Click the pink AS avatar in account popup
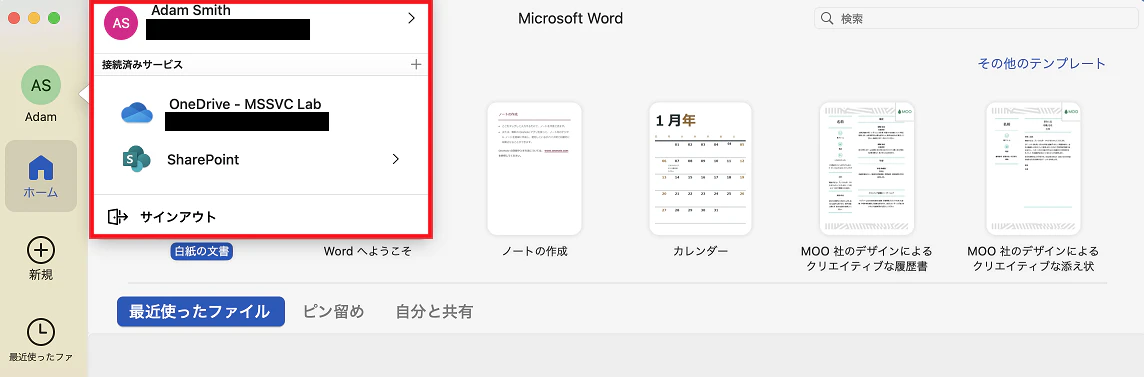The width and height of the screenshot is (1144, 377). [121, 23]
